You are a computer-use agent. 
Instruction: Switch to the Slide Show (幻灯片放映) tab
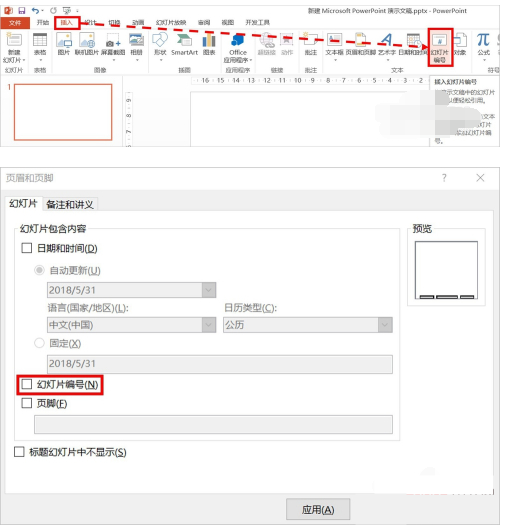171,23
